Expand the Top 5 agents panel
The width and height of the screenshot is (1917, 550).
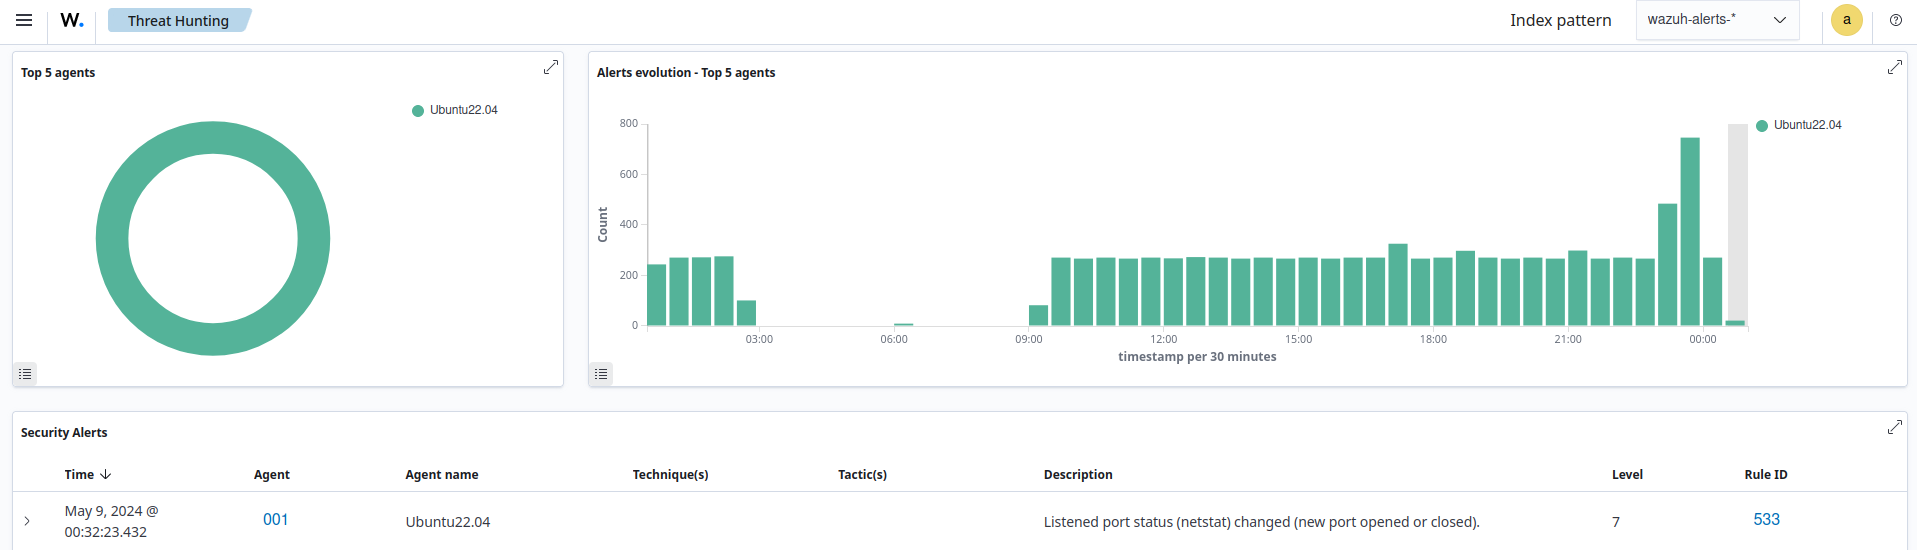(x=550, y=67)
